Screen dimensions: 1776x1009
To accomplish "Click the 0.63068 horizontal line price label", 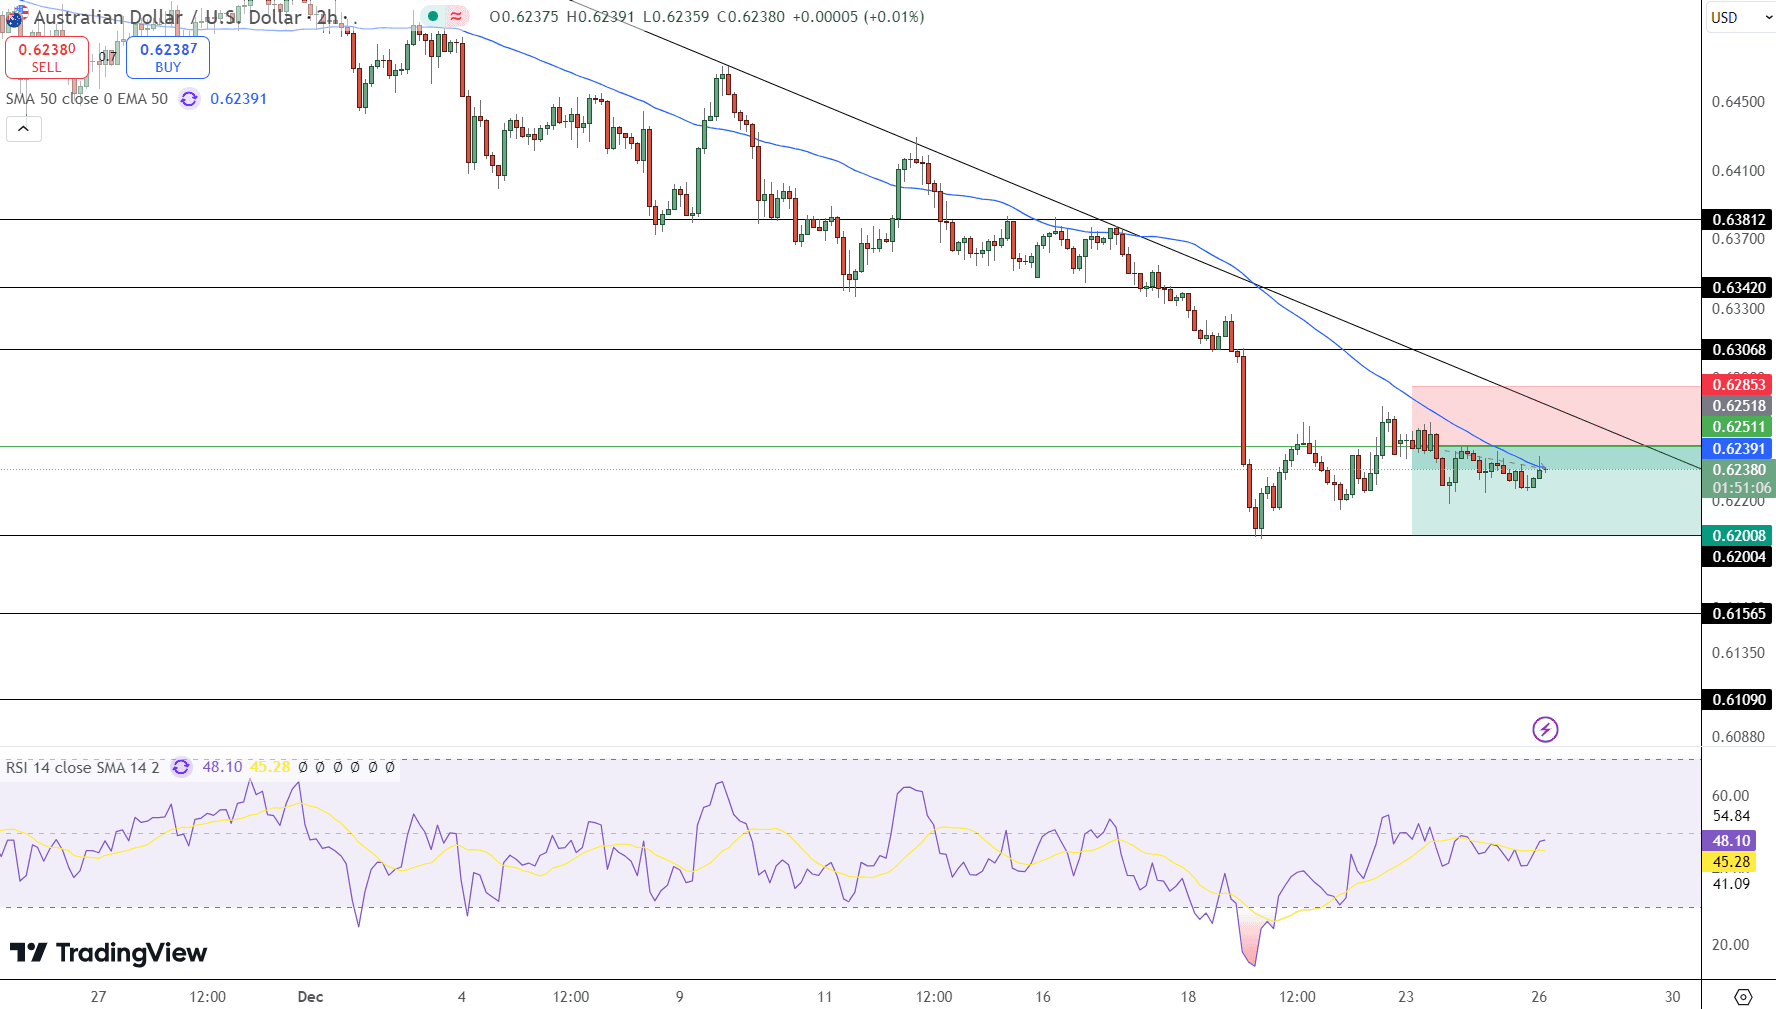I will [x=1738, y=350].
